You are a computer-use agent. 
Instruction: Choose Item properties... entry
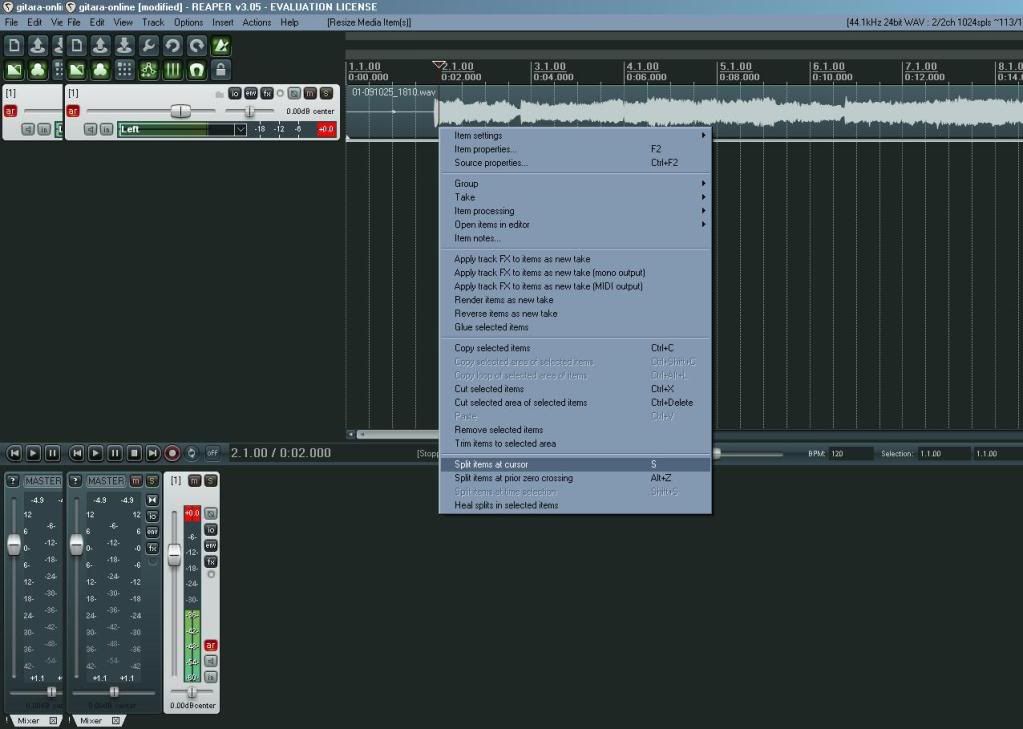pos(575,149)
